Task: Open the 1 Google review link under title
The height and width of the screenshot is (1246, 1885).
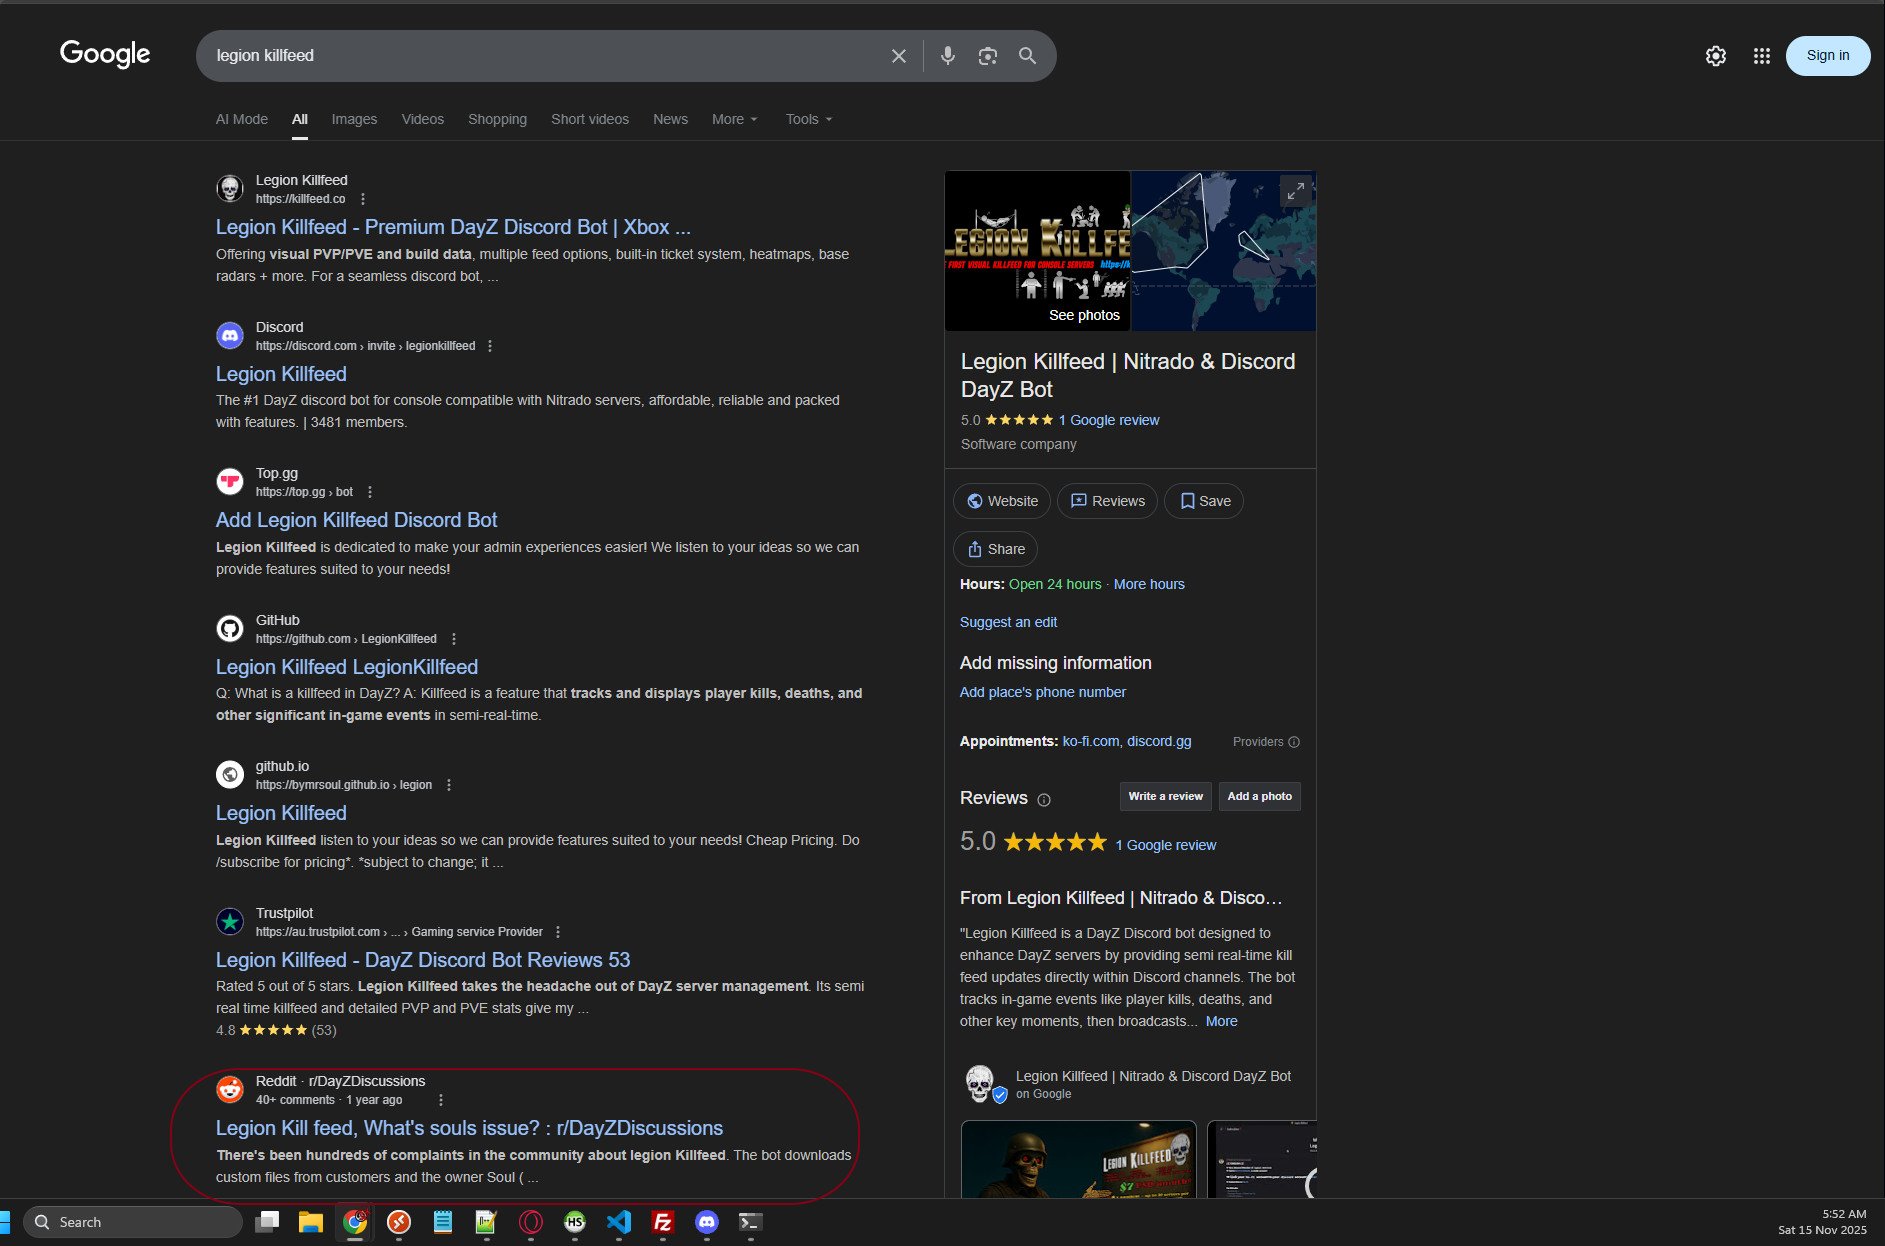Action: 1109,420
